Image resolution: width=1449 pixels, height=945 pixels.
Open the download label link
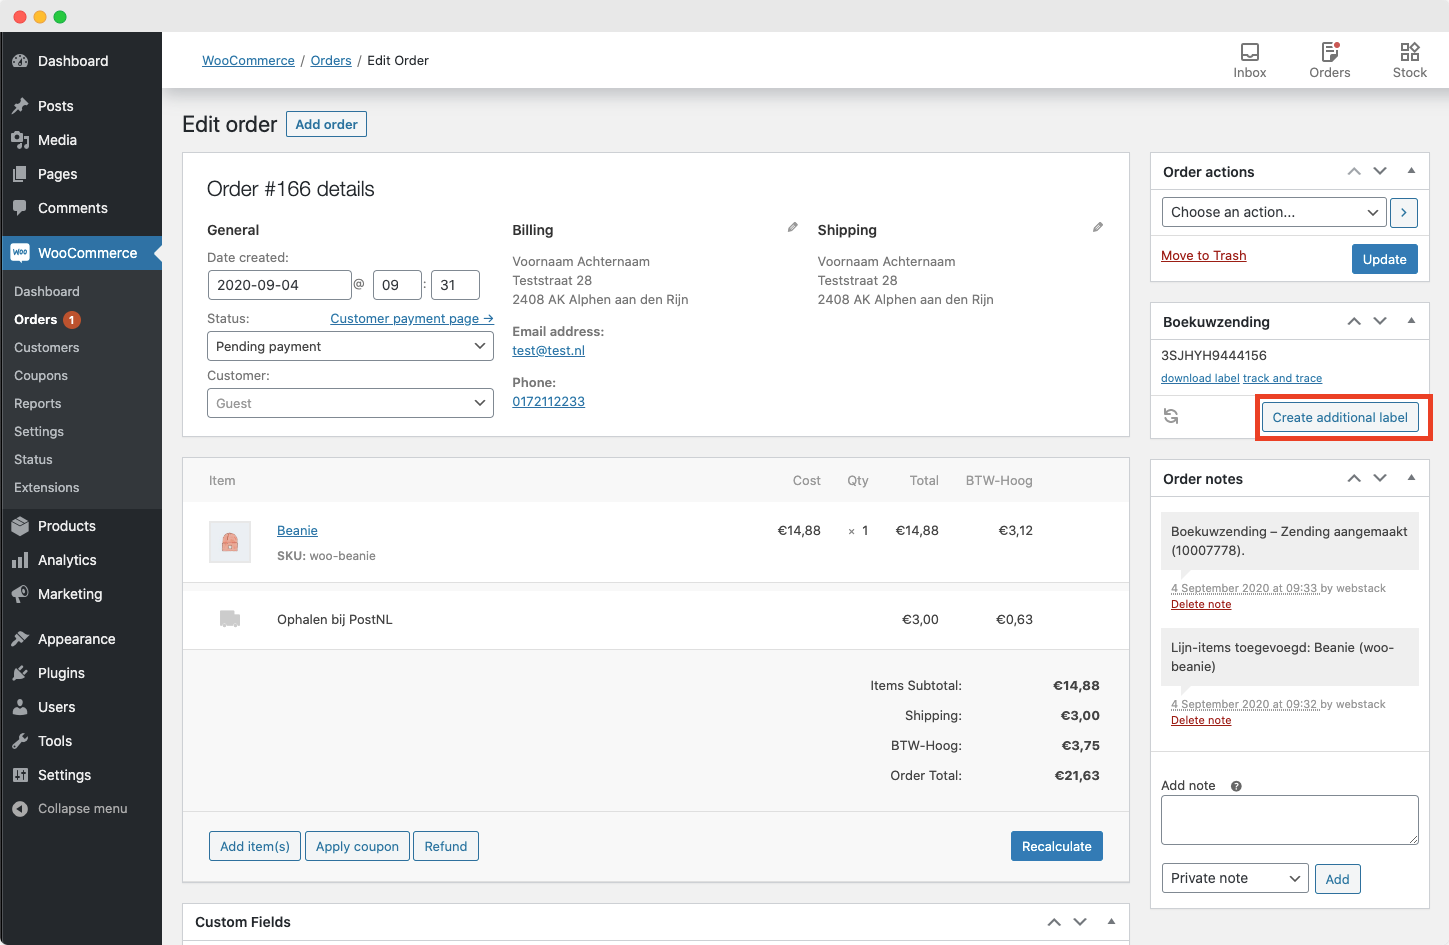tap(1200, 378)
